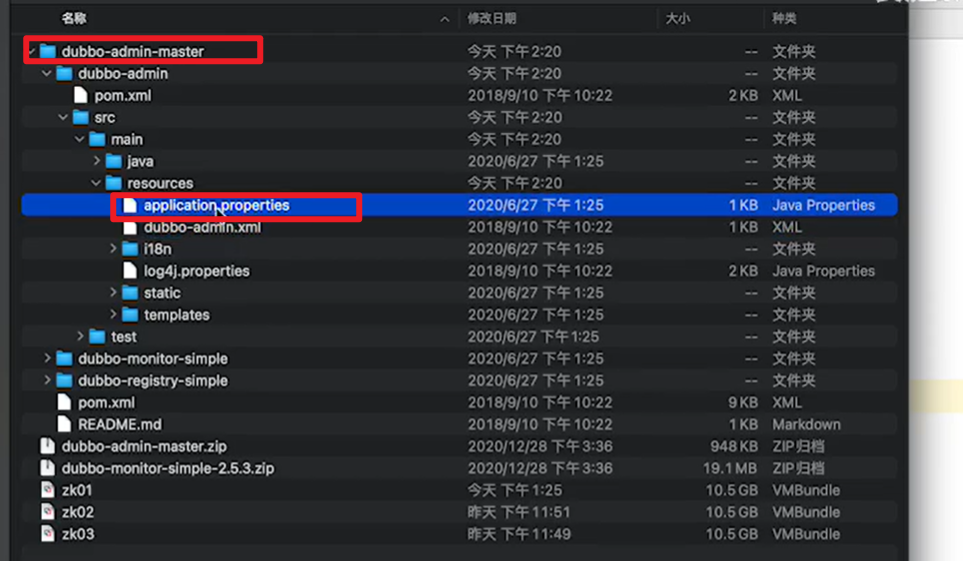Select the dubbo-monitor-simple folder name
The height and width of the screenshot is (561, 963).
coord(153,359)
